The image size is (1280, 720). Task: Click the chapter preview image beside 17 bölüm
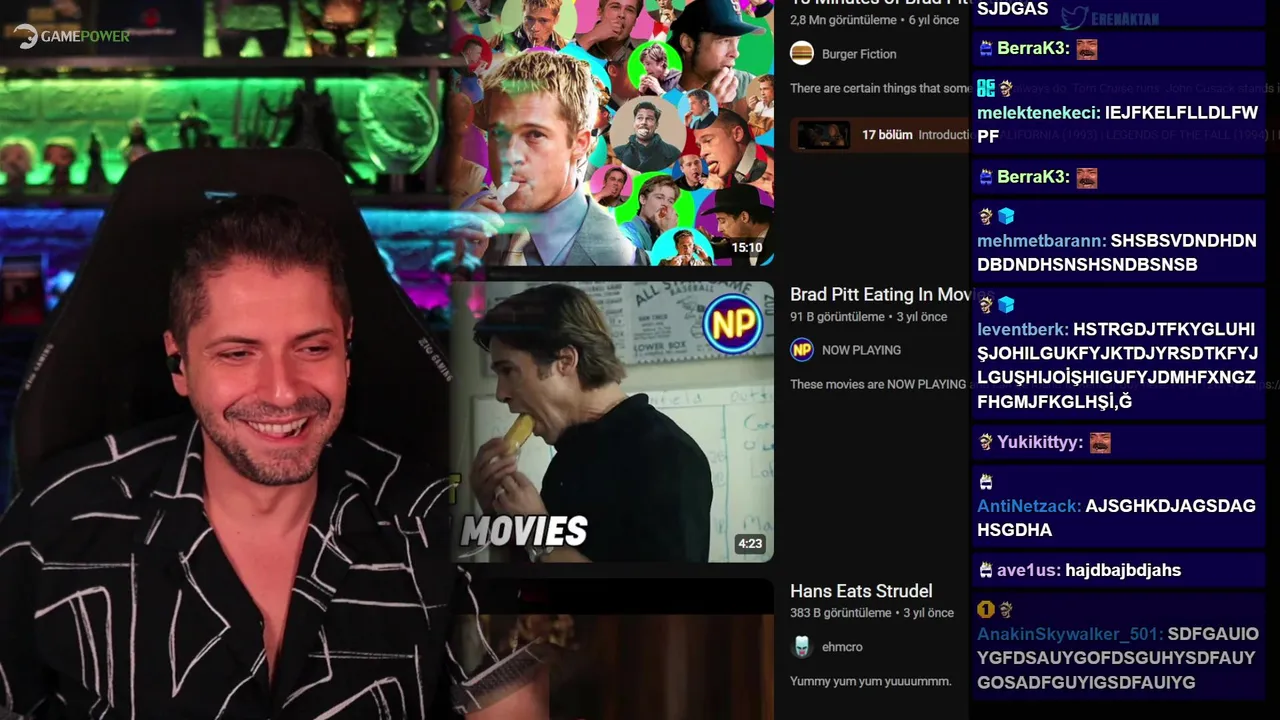(824, 135)
